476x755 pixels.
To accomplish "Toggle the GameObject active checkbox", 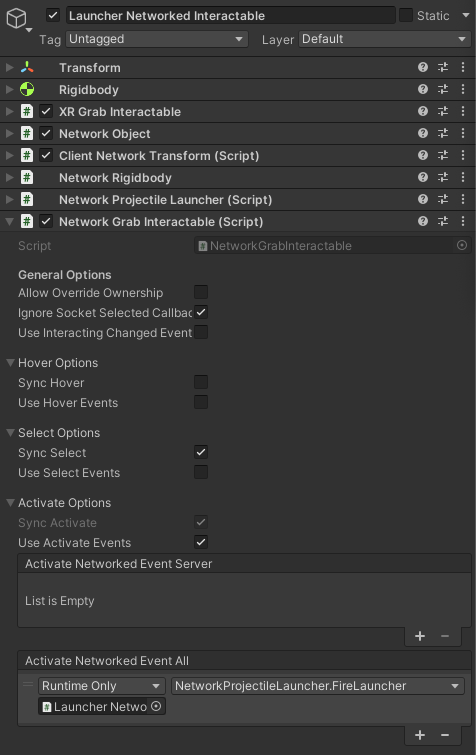I will pos(53,15).
